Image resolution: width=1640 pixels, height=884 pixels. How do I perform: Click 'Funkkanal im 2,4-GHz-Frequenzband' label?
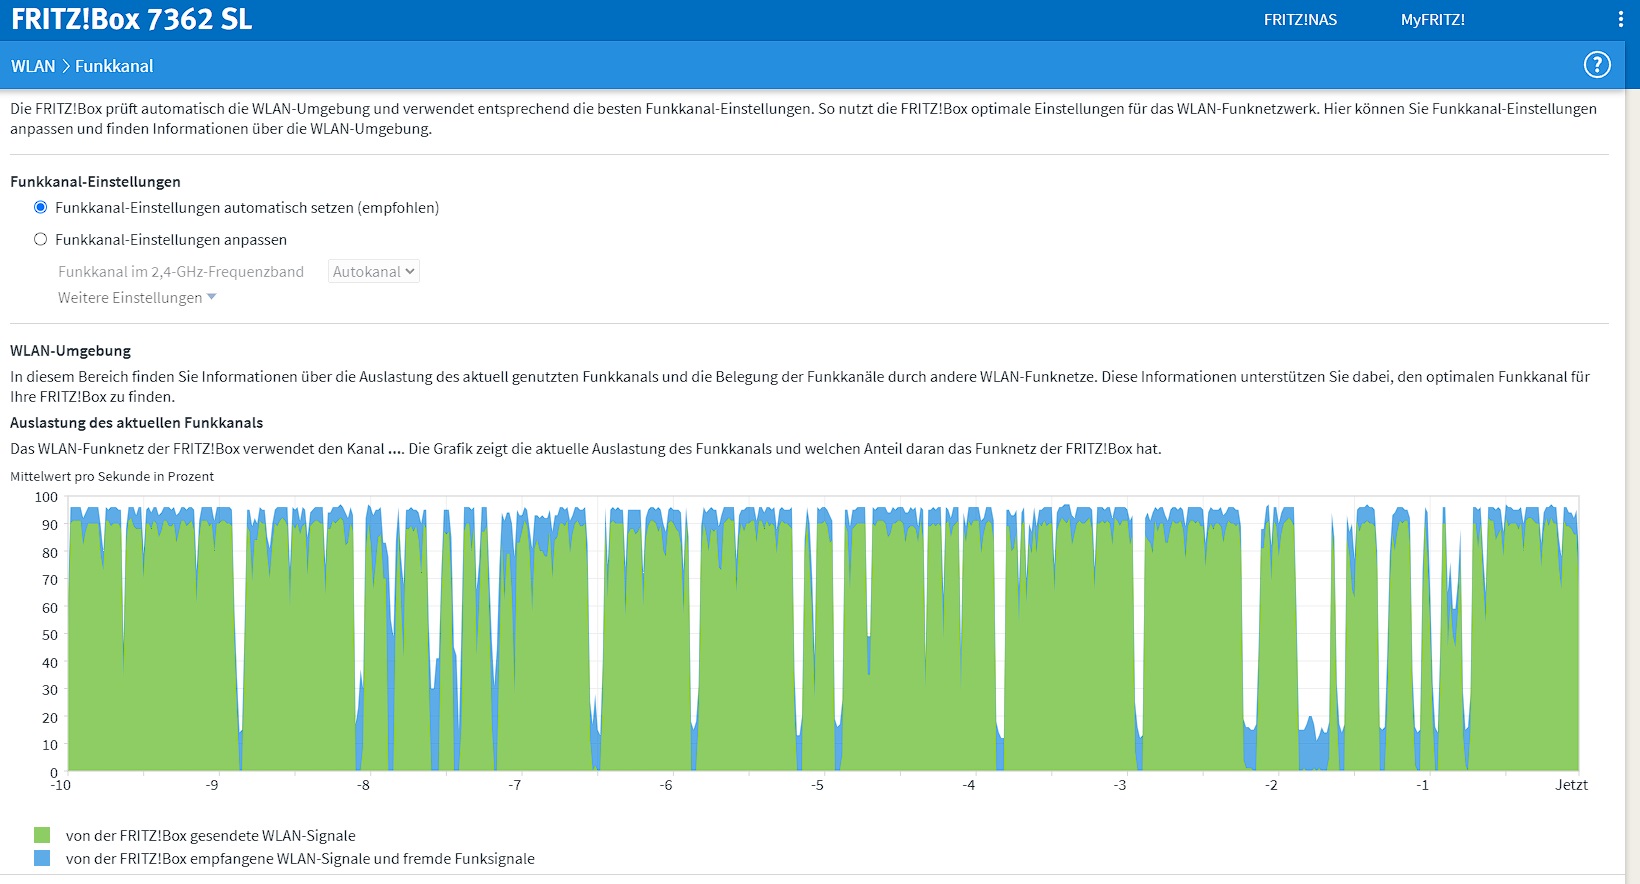point(181,271)
